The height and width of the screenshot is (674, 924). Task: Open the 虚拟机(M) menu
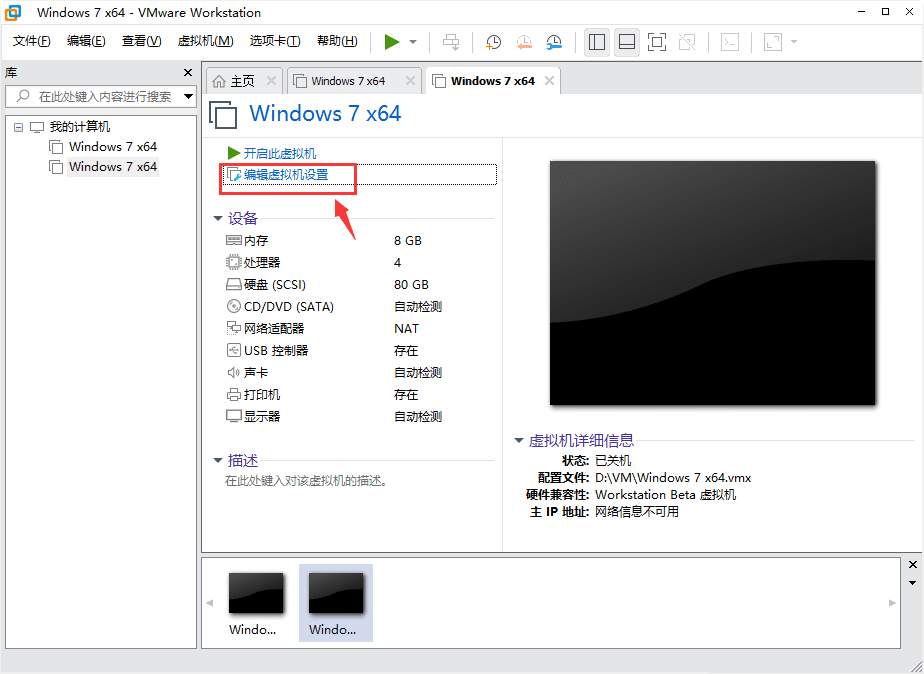click(x=206, y=41)
